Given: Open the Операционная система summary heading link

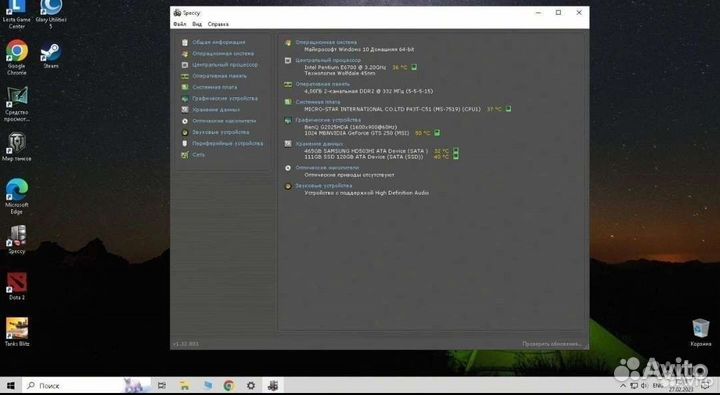Looking at the screenshot, I should [326, 42].
